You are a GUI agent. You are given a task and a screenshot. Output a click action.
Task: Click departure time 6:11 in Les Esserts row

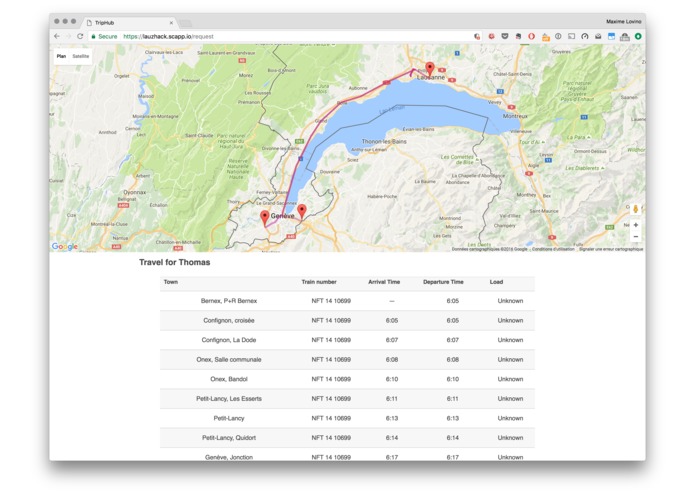(453, 398)
